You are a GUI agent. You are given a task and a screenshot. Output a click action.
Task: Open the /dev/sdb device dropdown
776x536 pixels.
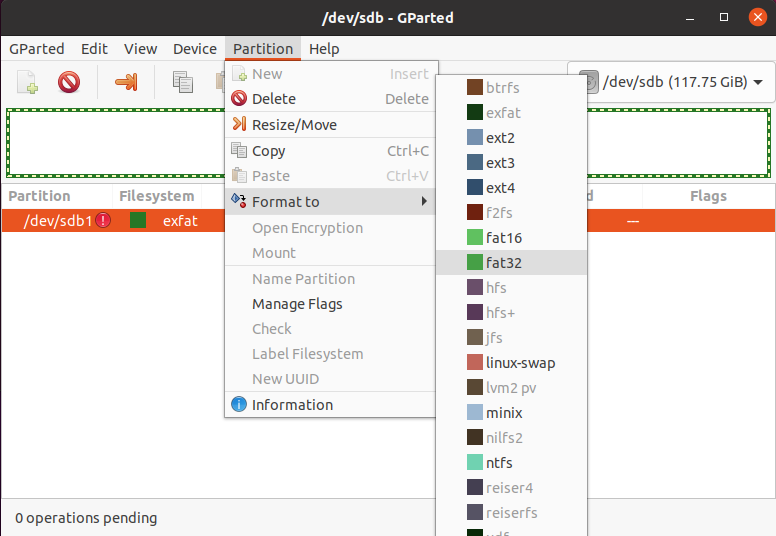(671, 82)
